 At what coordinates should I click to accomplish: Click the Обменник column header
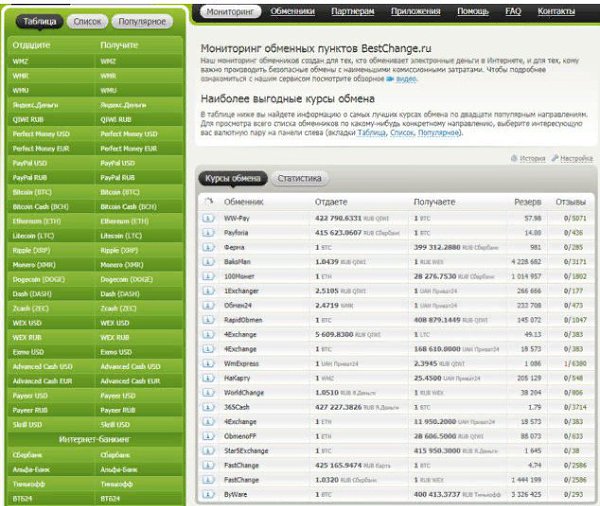(x=244, y=202)
